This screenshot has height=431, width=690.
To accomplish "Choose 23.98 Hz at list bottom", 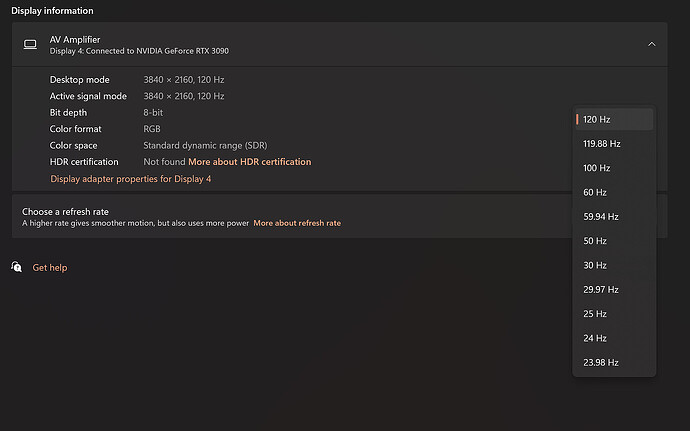I will tap(614, 362).
